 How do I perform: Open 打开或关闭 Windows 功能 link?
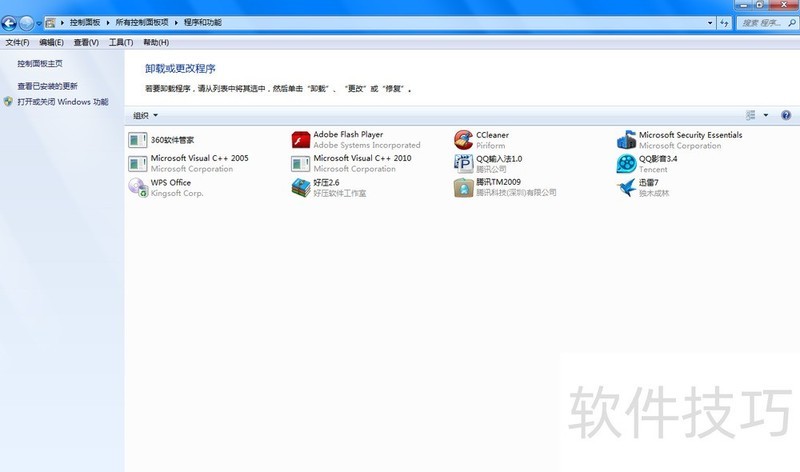point(63,102)
